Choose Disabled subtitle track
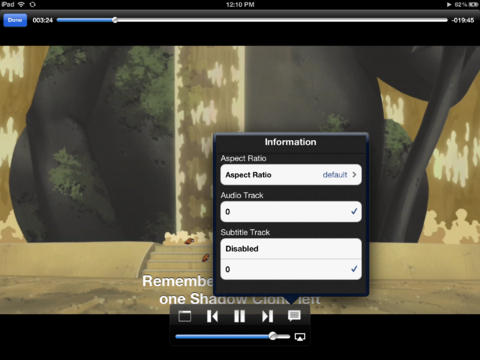Viewport: 480px width, 360px height. pos(291,249)
